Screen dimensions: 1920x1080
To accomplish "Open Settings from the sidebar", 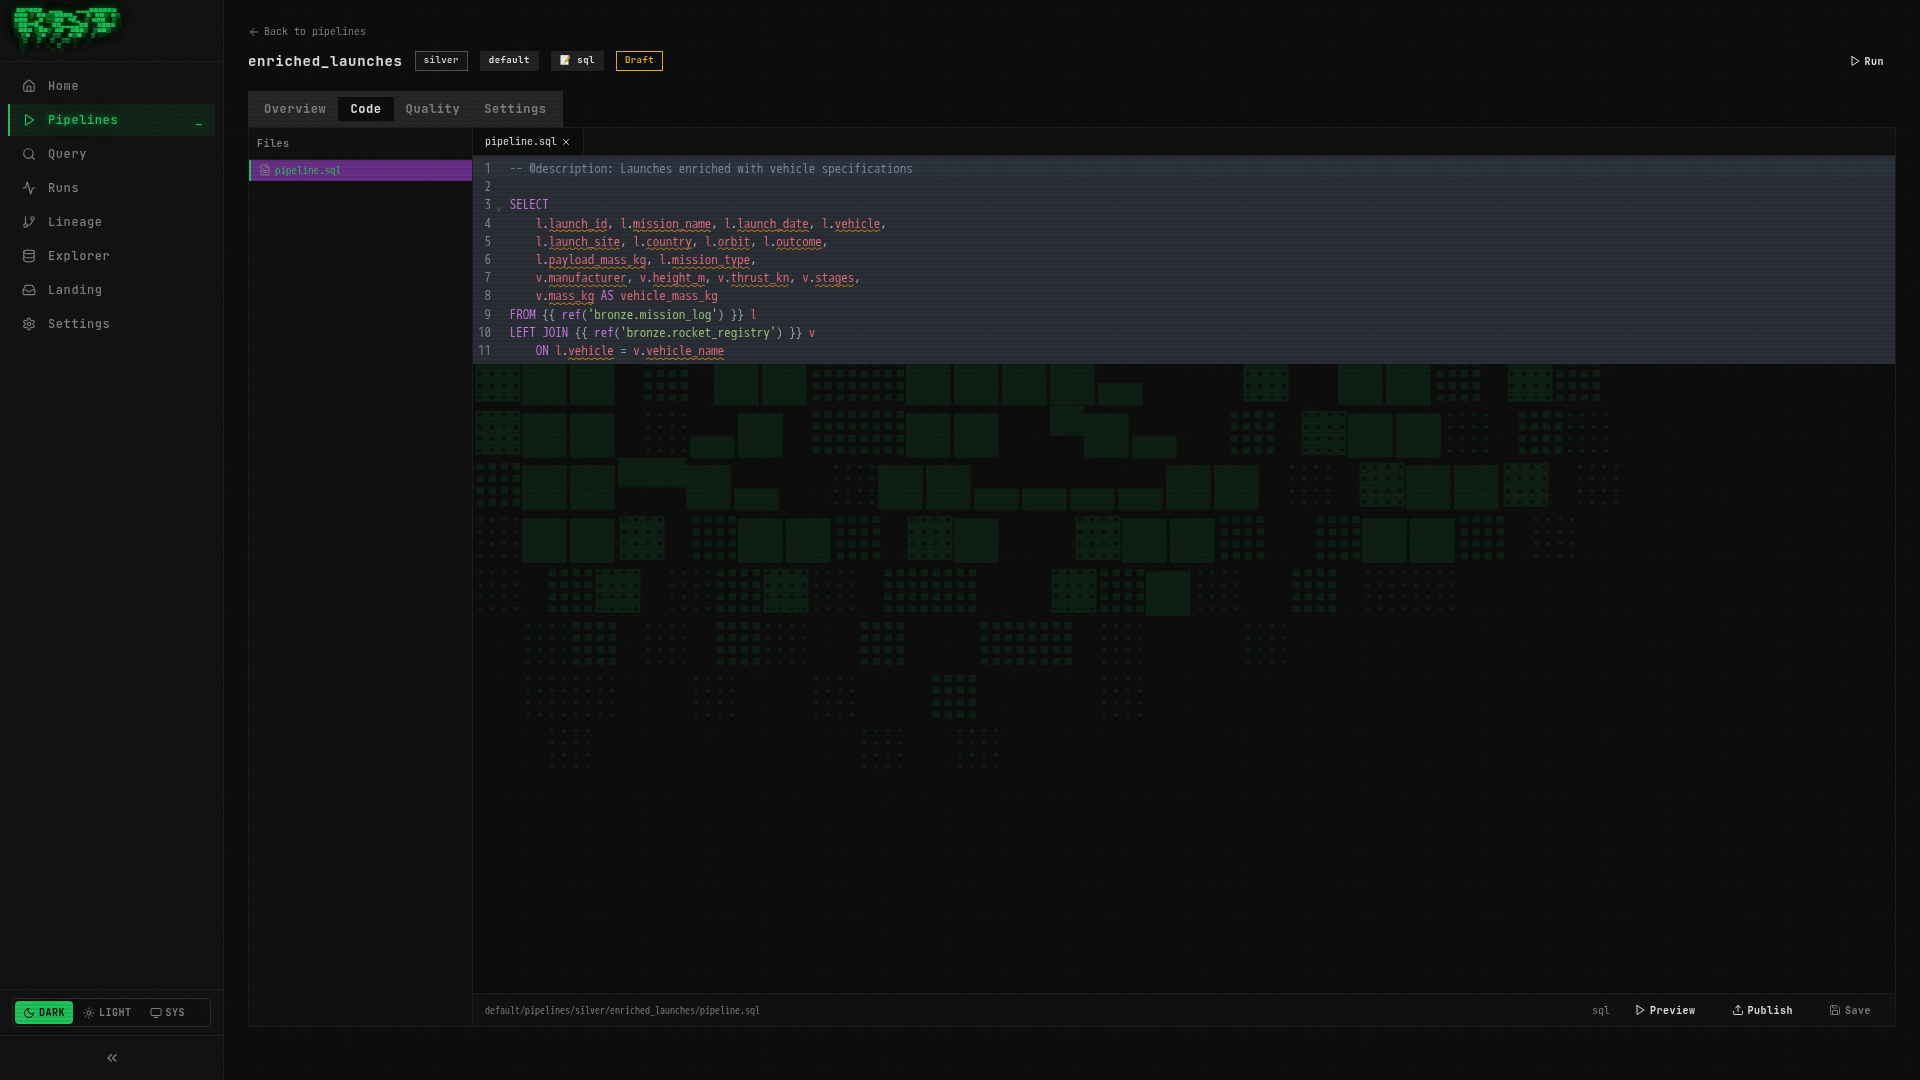I will pos(79,323).
